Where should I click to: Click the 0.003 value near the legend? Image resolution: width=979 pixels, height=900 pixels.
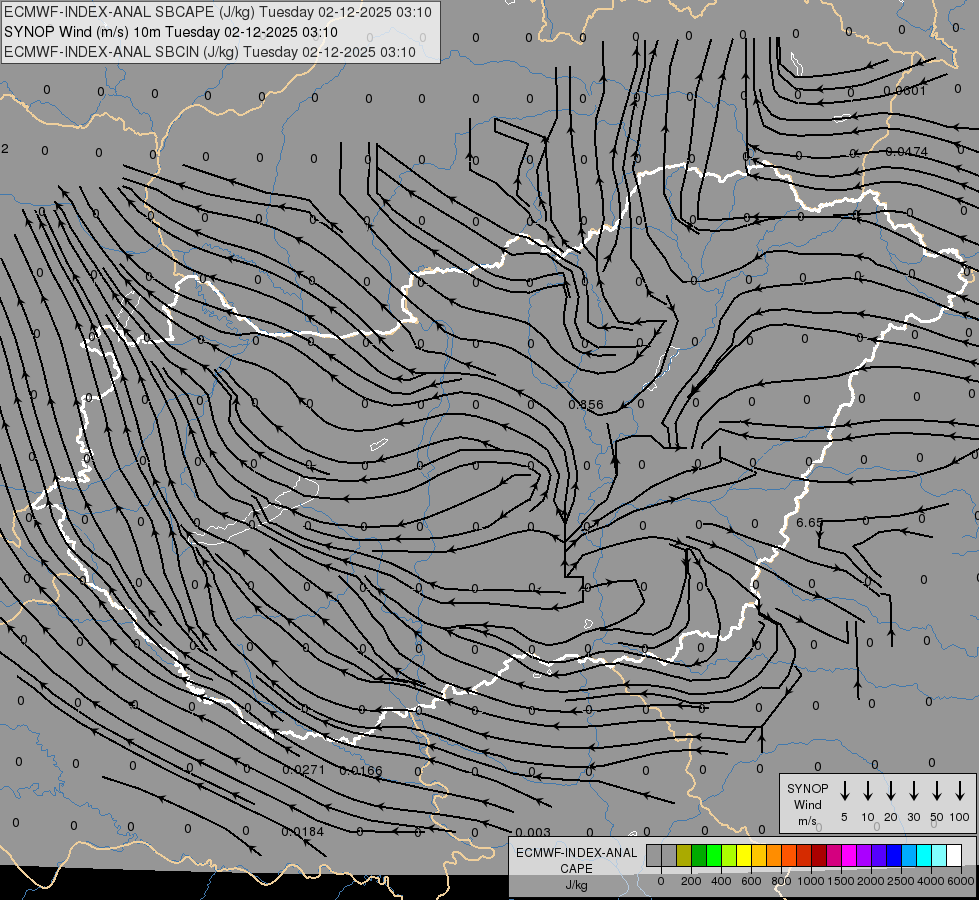pos(533,833)
